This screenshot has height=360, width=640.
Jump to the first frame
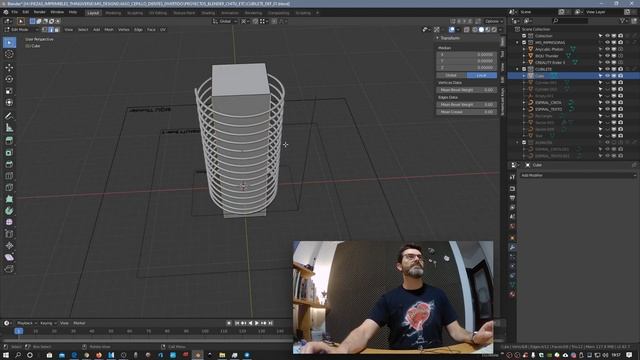pos(237,323)
